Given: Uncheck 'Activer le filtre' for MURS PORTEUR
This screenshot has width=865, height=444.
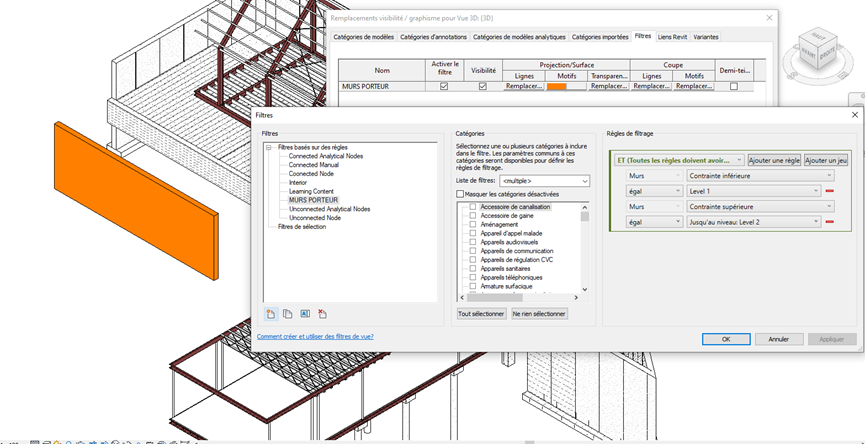Looking at the screenshot, I should pyautogui.click(x=443, y=87).
